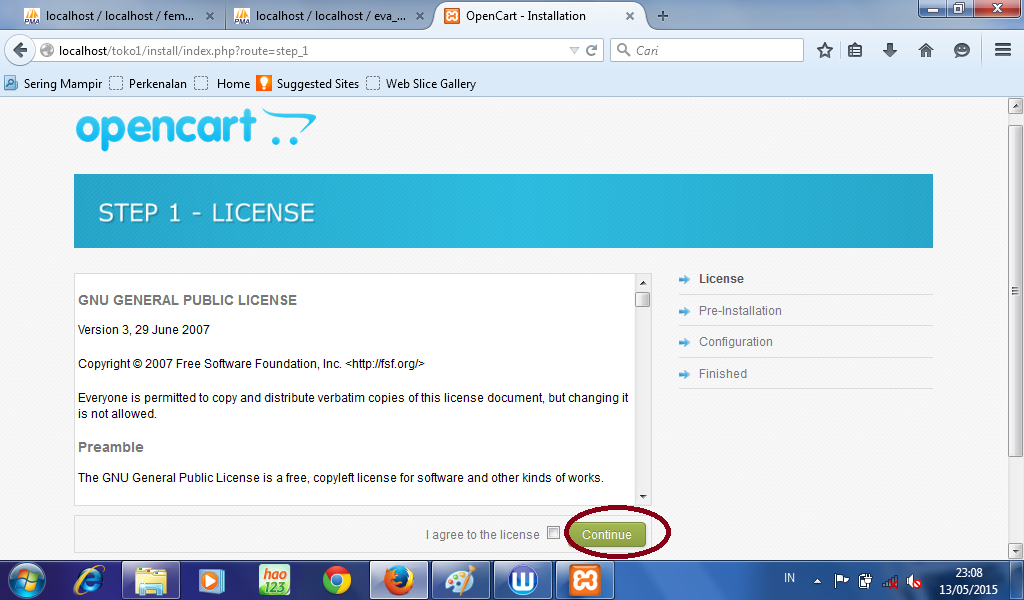The height and width of the screenshot is (600, 1024).
Task: Open the Paint taskbar icon
Action: click(460, 580)
